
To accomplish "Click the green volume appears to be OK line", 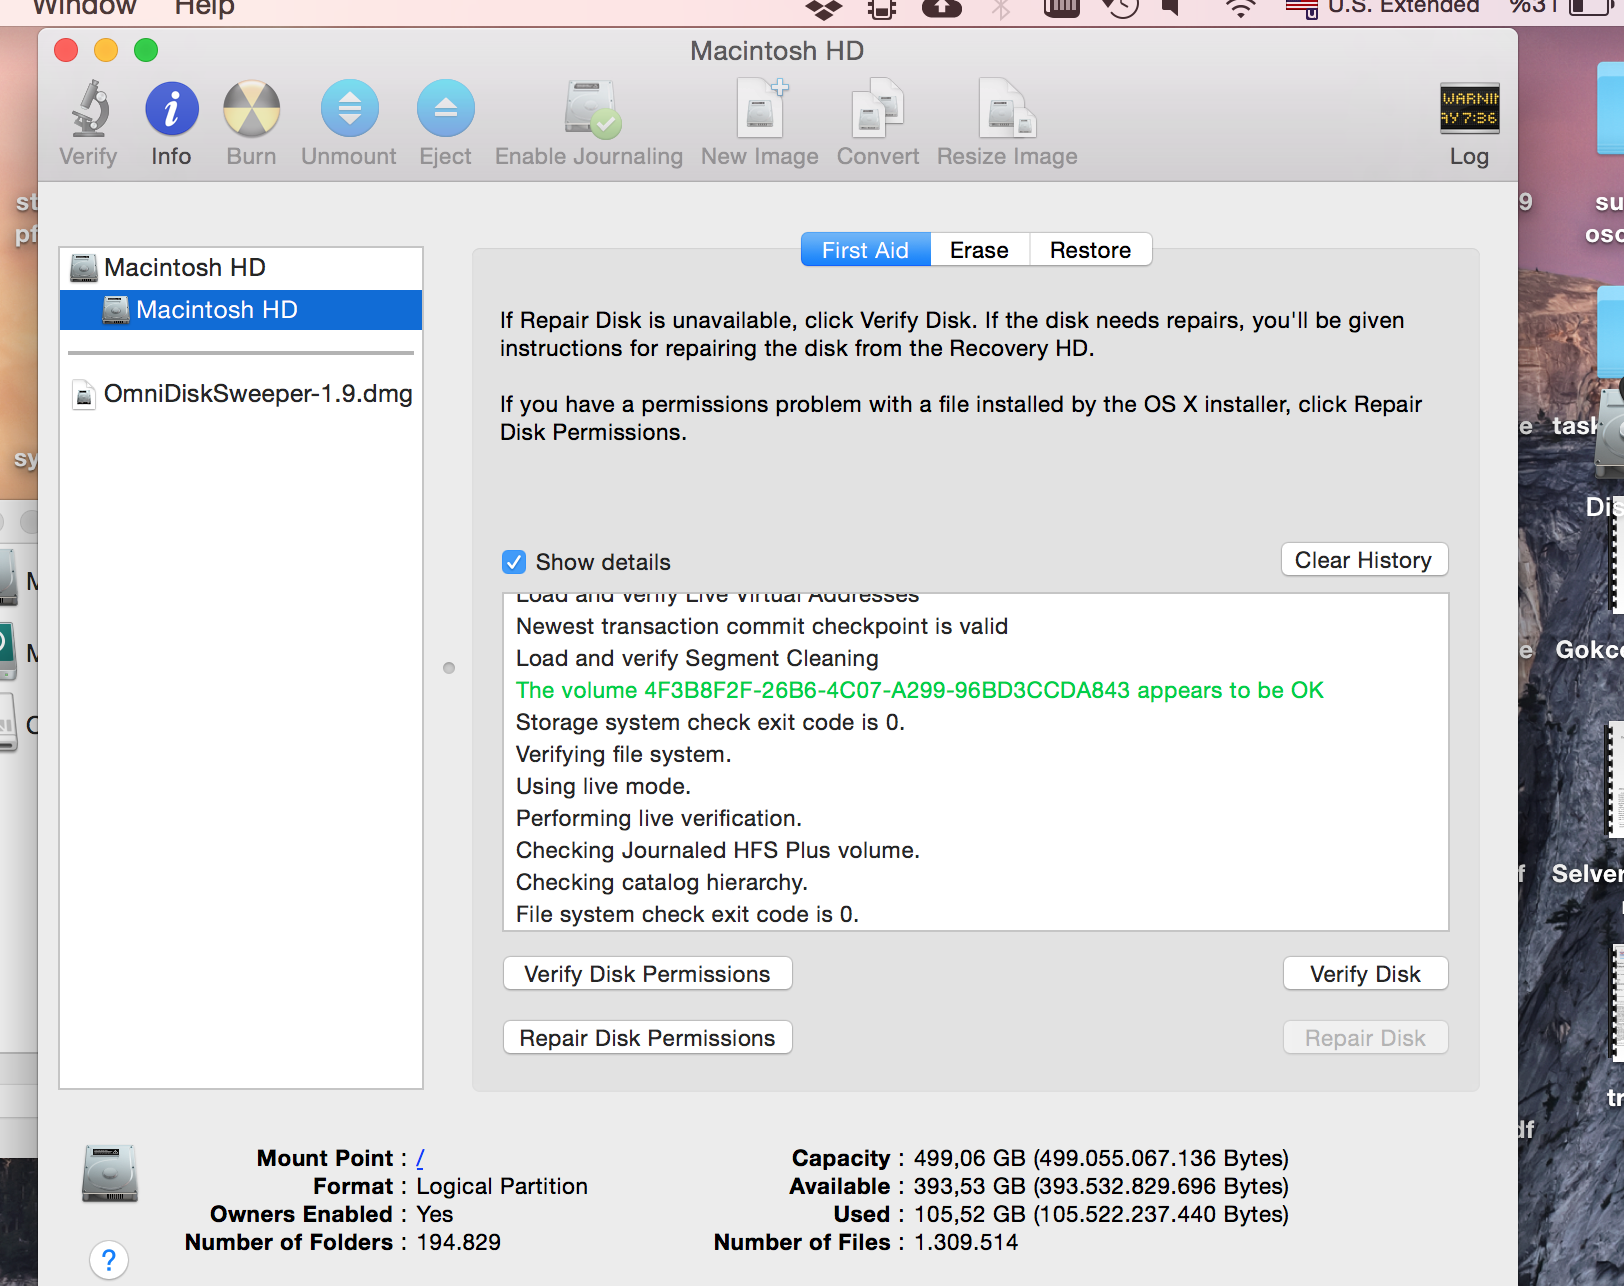I will [919, 690].
